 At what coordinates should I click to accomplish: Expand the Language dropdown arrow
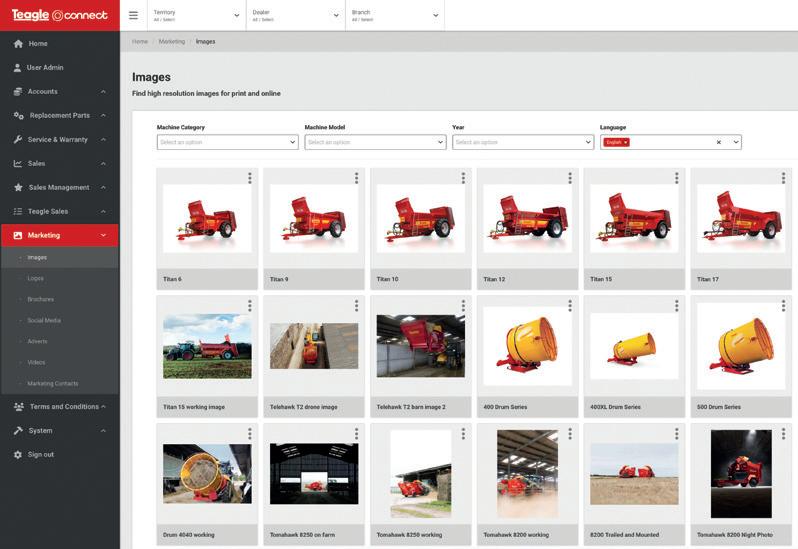pyautogui.click(x=736, y=142)
